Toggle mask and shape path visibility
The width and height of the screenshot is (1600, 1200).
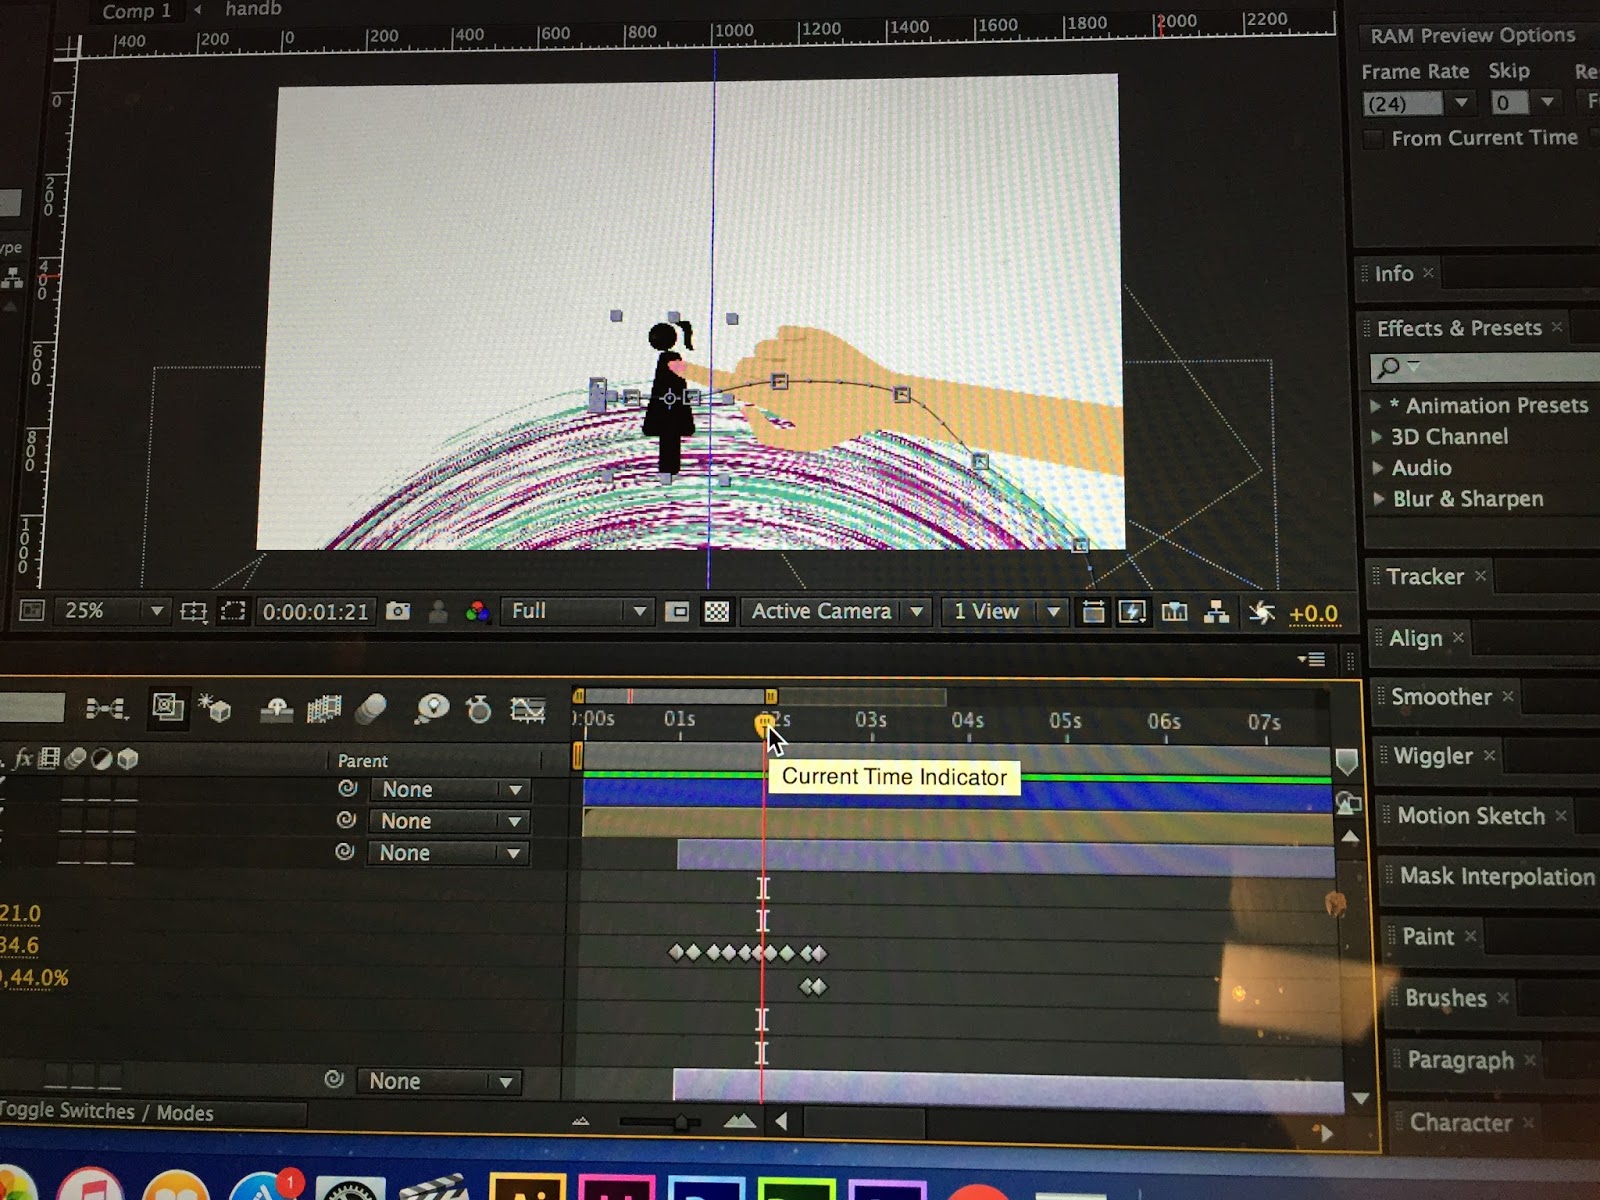[233, 611]
